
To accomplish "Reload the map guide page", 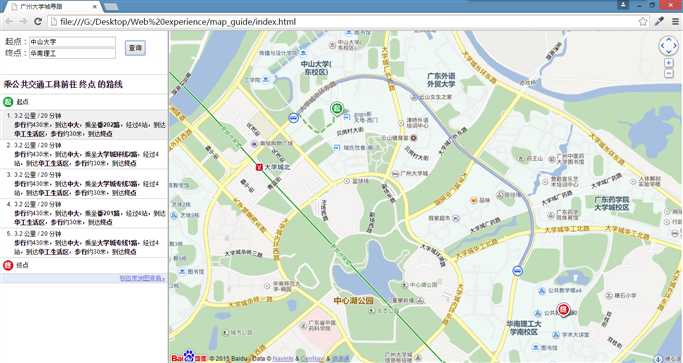I will 38,21.
